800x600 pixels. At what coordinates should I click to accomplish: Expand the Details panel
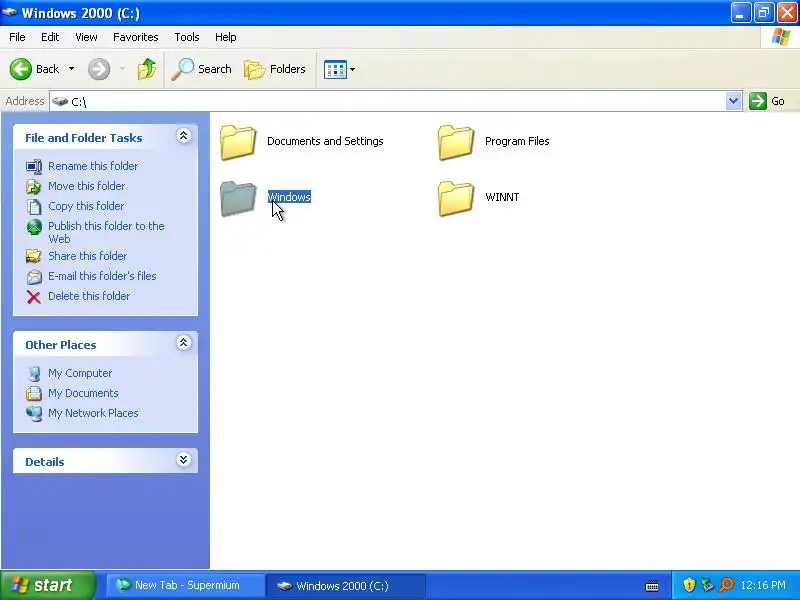click(184, 460)
